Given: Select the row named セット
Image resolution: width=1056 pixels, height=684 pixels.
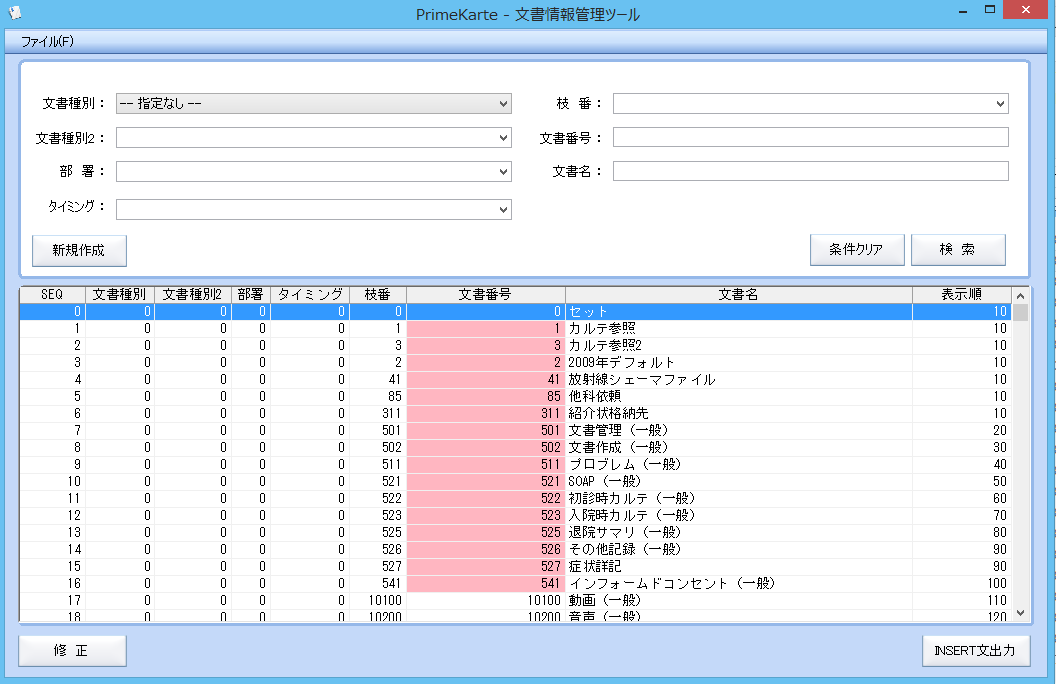Looking at the screenshot, I should click(515, 312).
